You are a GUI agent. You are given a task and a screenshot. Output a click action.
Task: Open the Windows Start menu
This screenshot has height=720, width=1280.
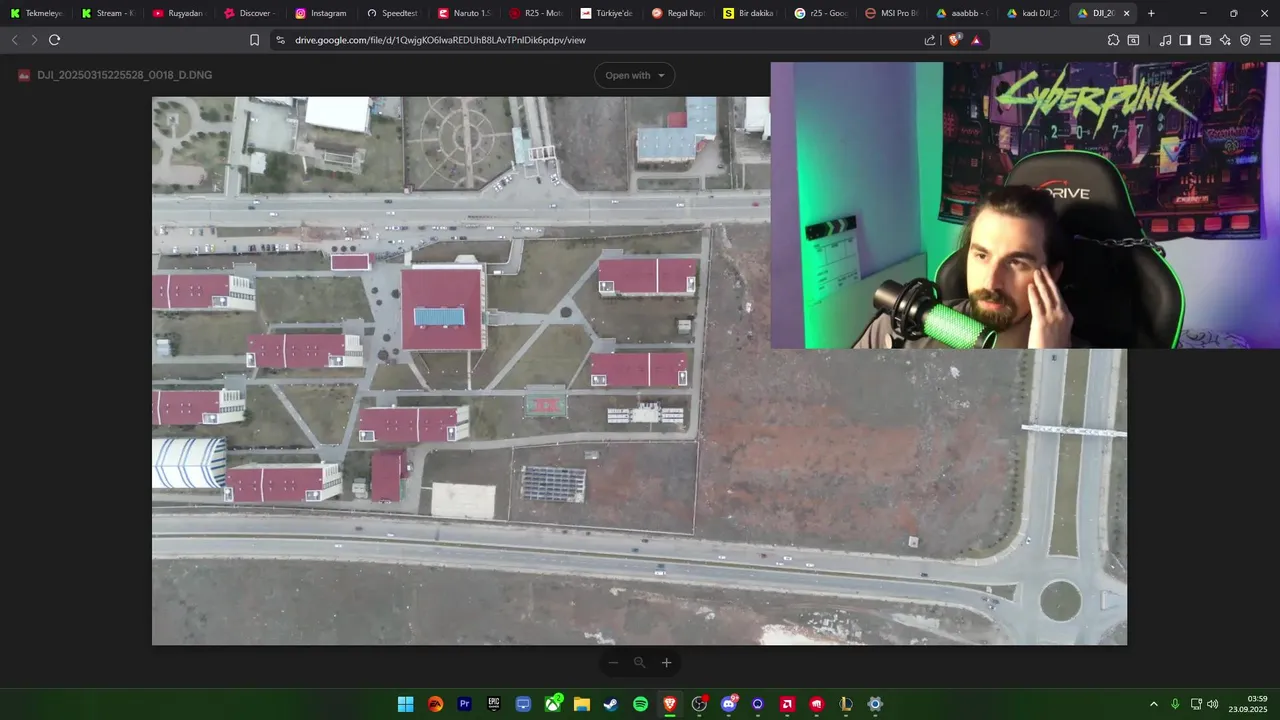[406, 704]
